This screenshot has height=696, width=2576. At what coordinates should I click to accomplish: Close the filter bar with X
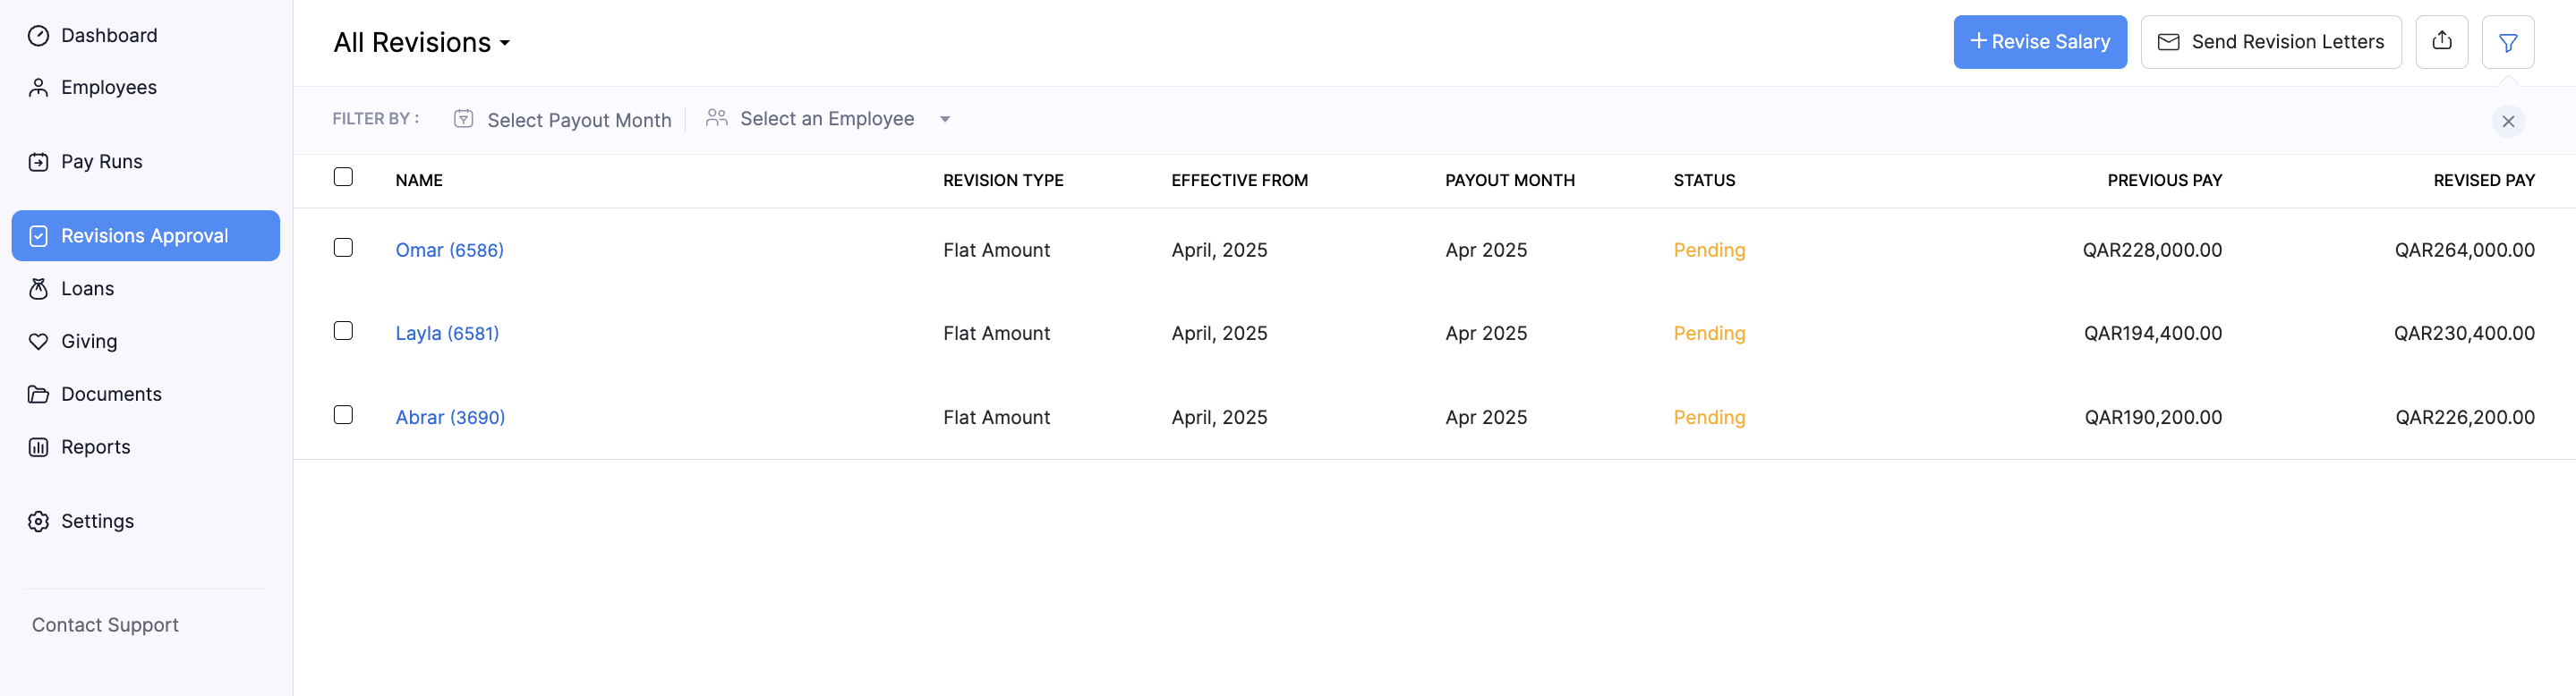click(x=2507, y=122)
